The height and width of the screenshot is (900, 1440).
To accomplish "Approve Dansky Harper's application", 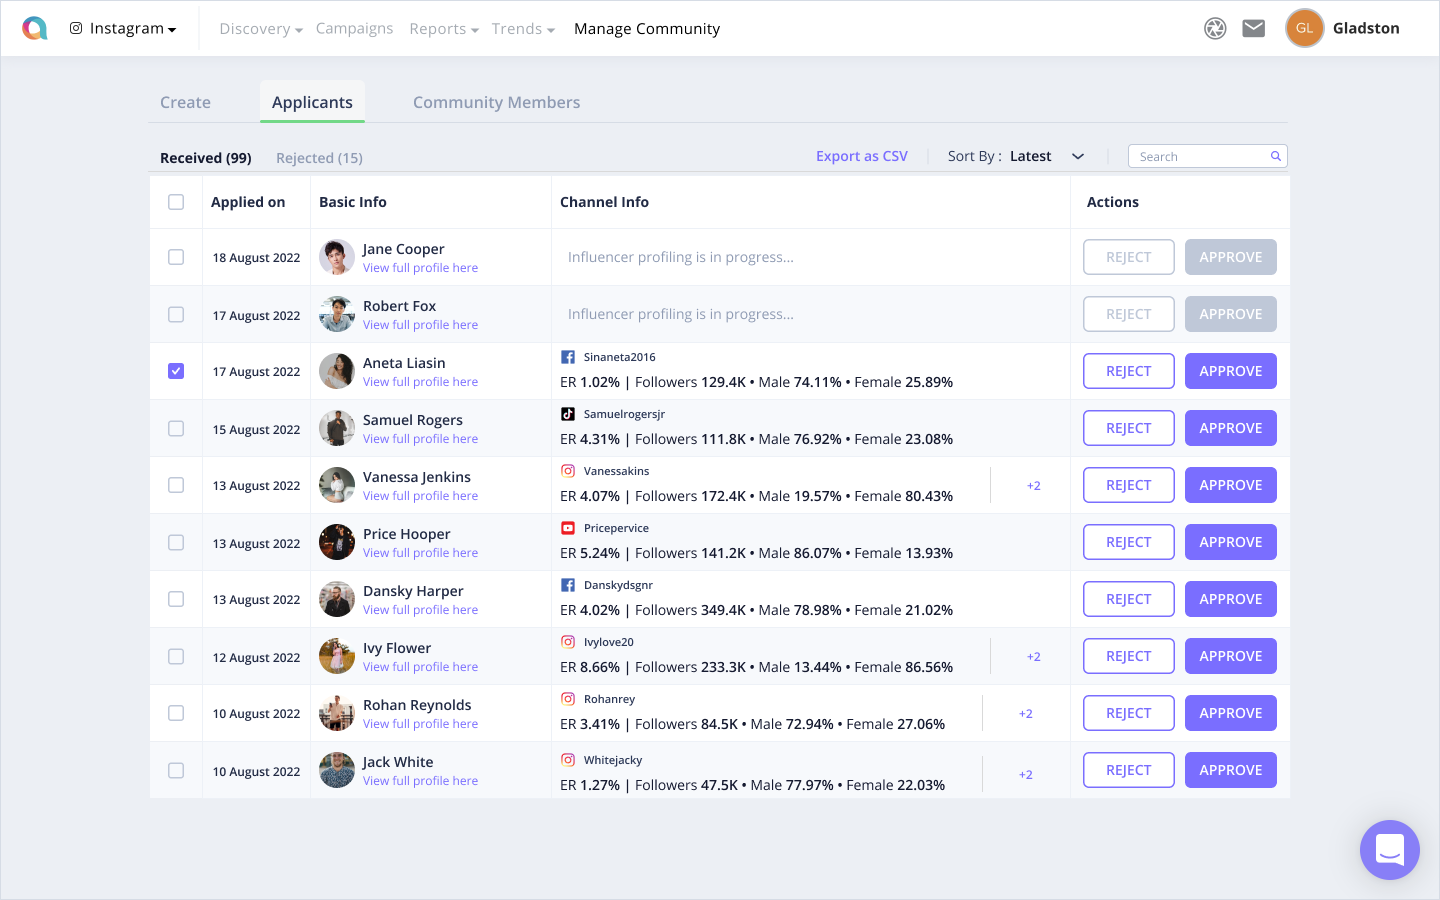I will [1231, 599].
